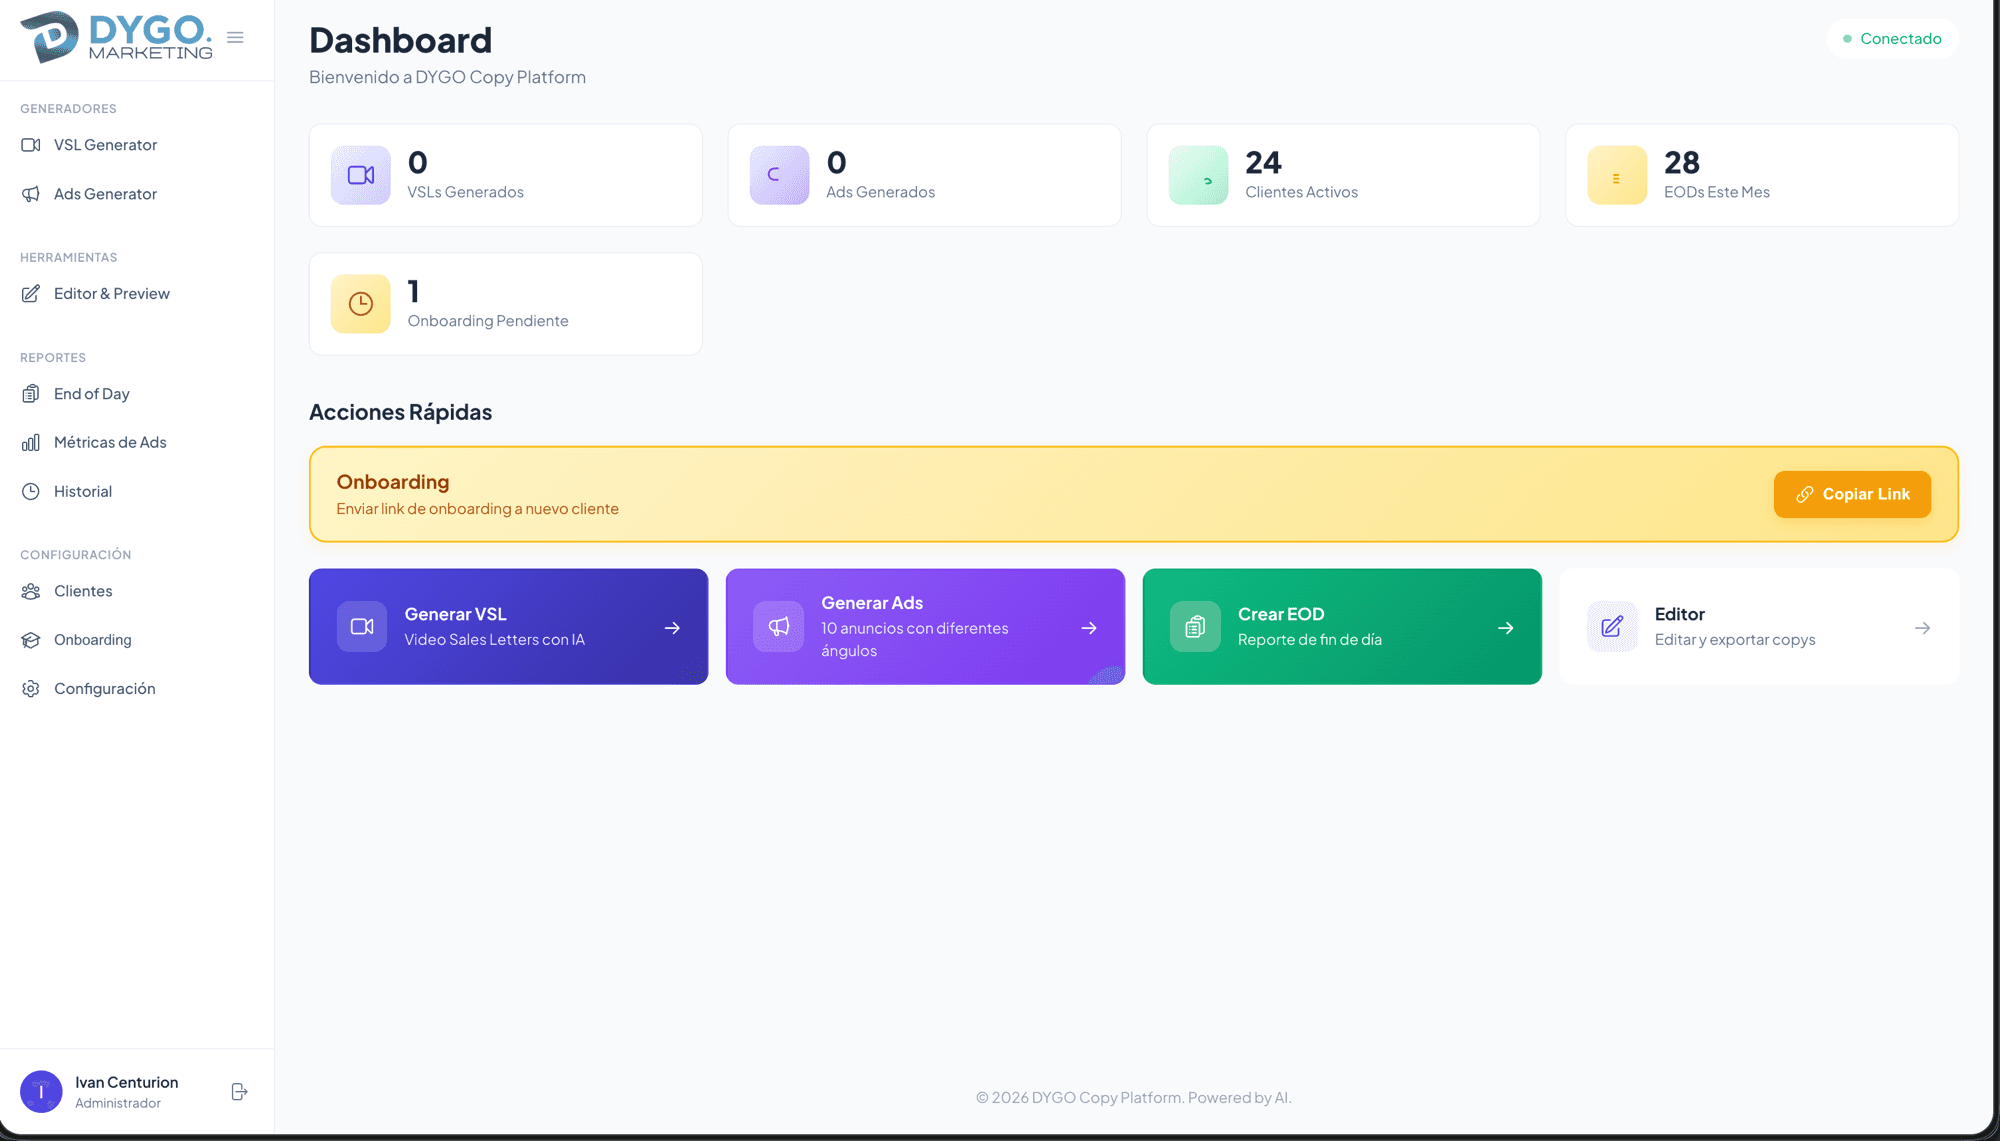Click the Acciones Rápidas section heading

tap(400, 412)
